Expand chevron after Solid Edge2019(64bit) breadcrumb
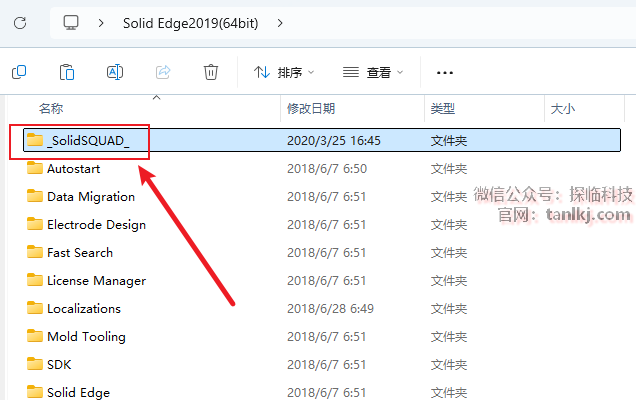The height and width of the screenshot is (400, 636). click(280, 23)
